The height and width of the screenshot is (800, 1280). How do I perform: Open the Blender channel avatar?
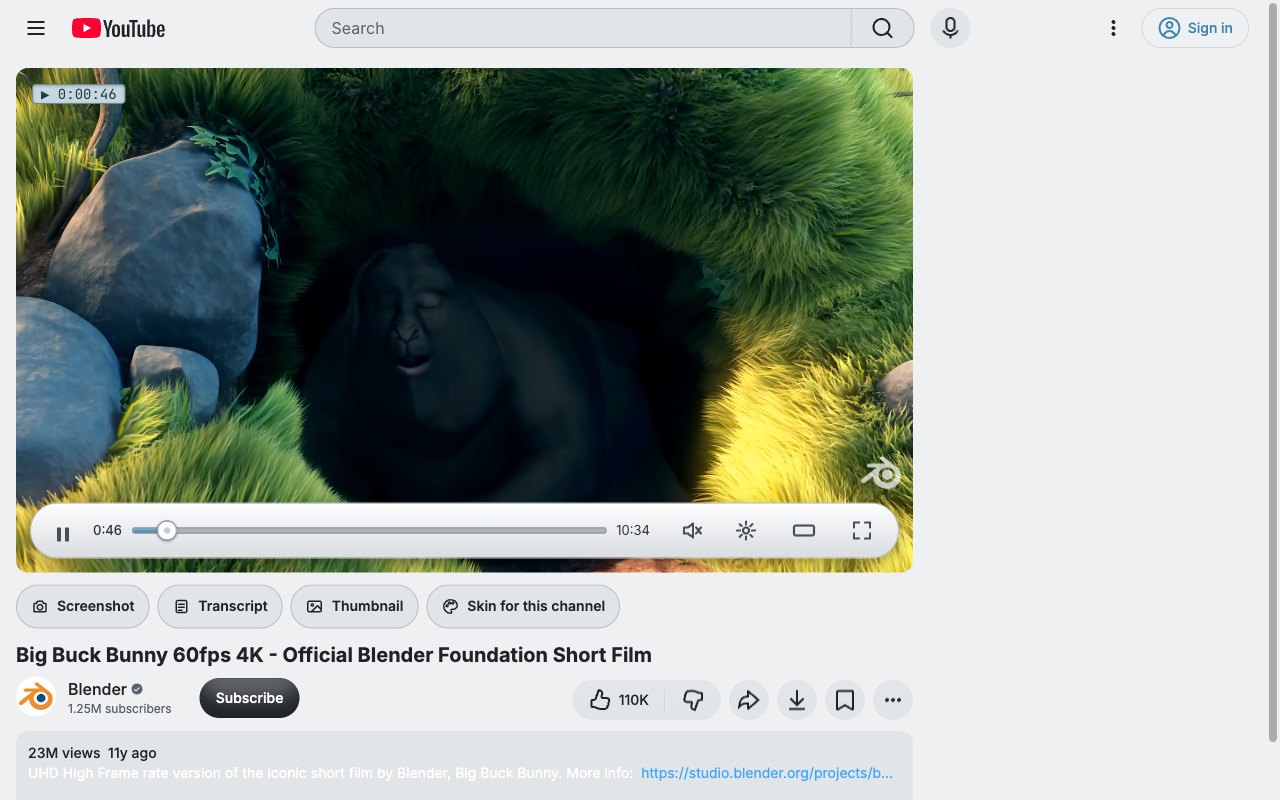(36, 697)
